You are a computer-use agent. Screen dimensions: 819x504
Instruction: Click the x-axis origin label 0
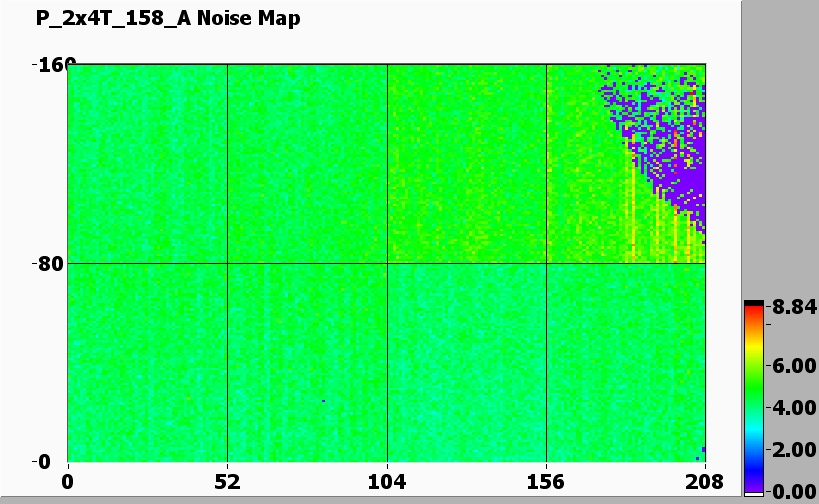[x=68, y=481]
